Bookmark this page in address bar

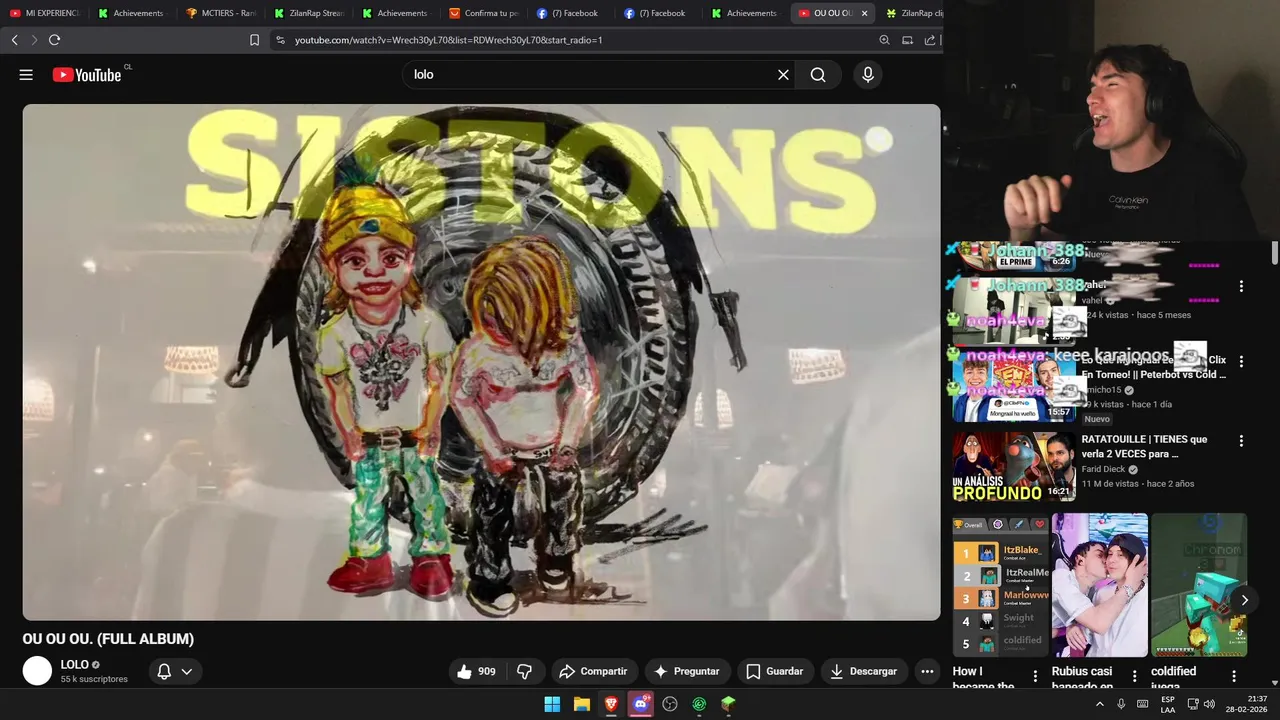[254, 40]
